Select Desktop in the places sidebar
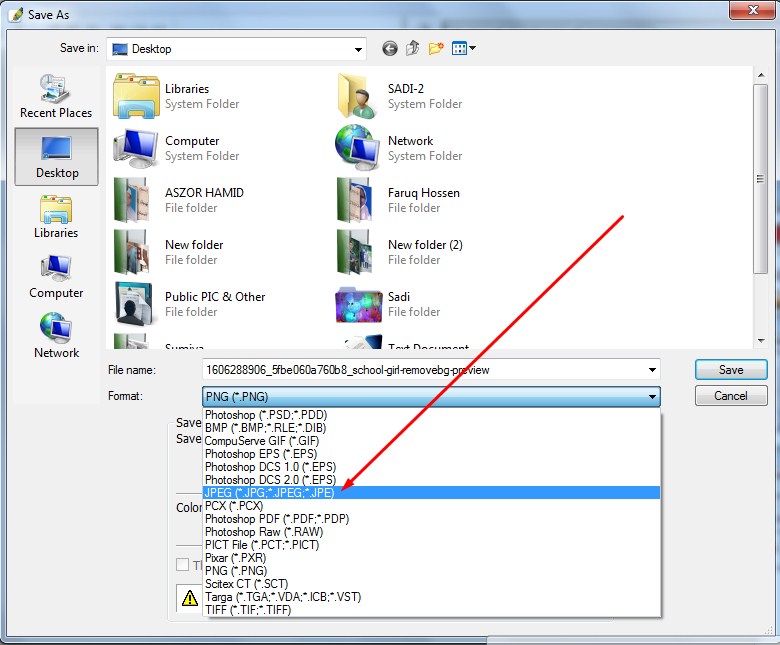The image size is (780, 645). [56, 157]
